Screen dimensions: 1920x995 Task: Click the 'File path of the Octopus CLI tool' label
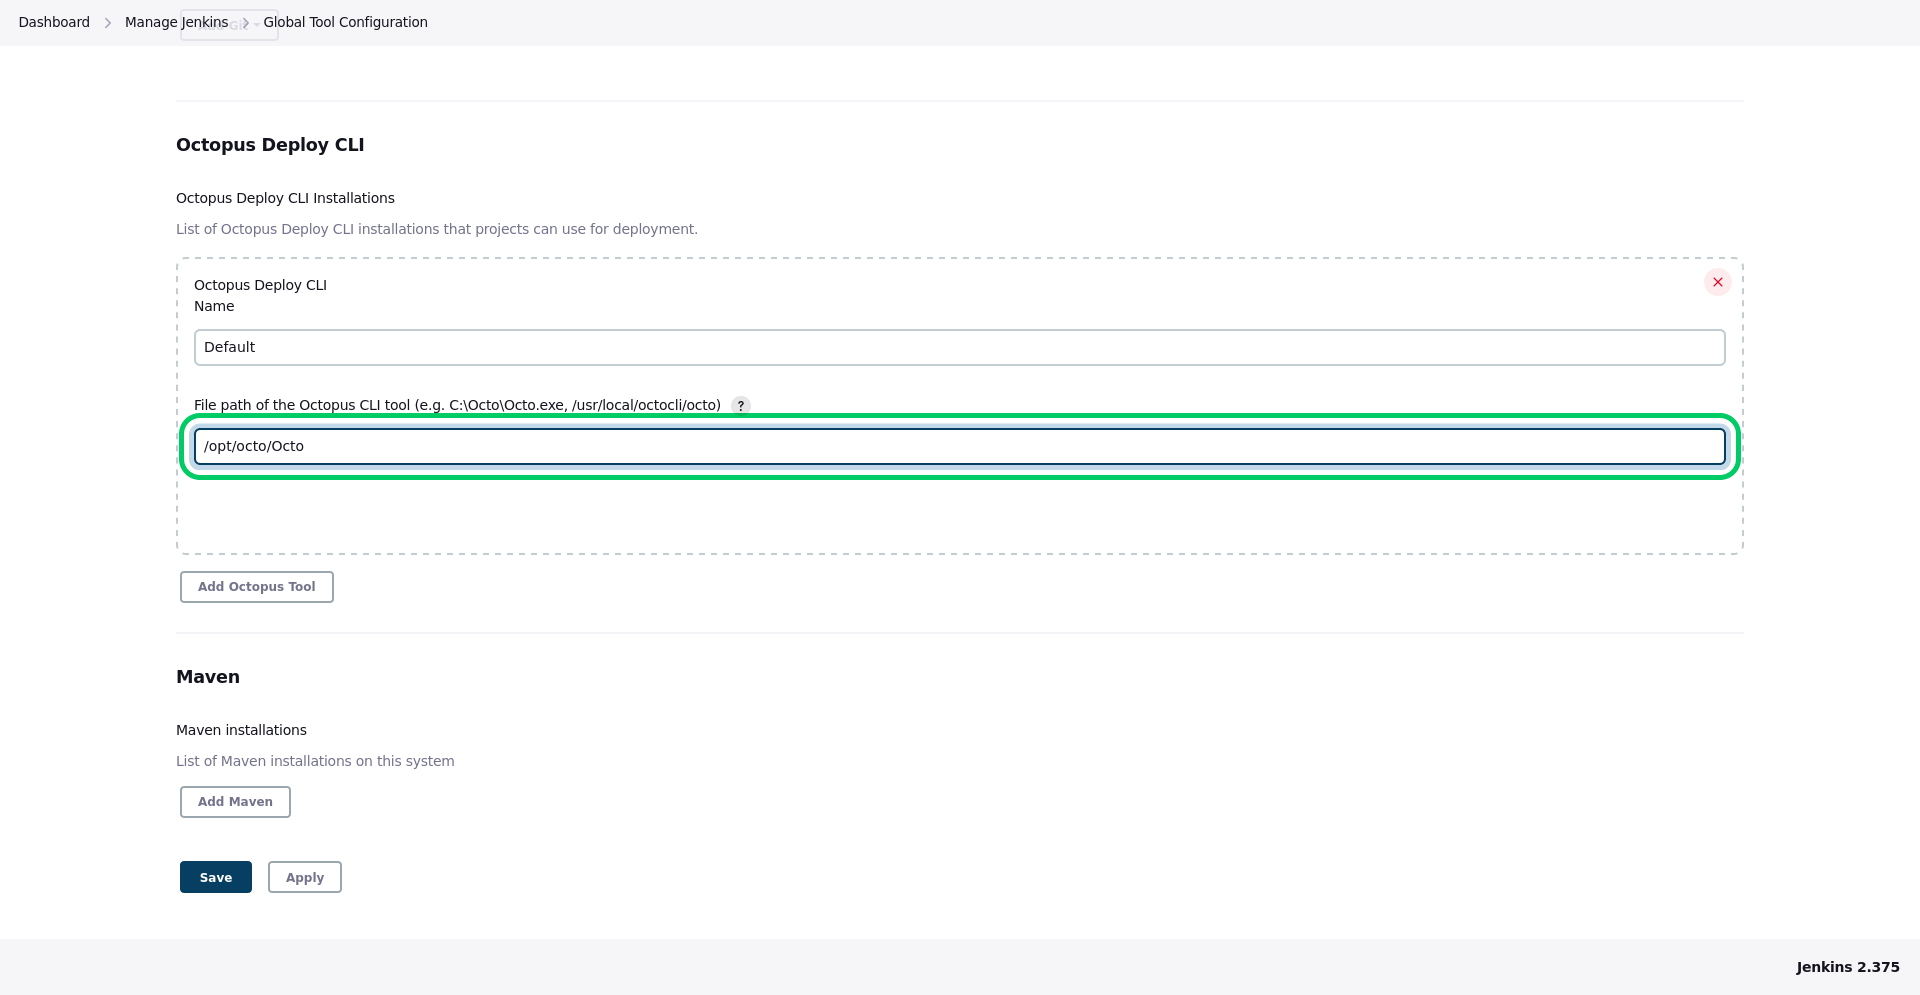pyautogui.click(x=457, y=405)
